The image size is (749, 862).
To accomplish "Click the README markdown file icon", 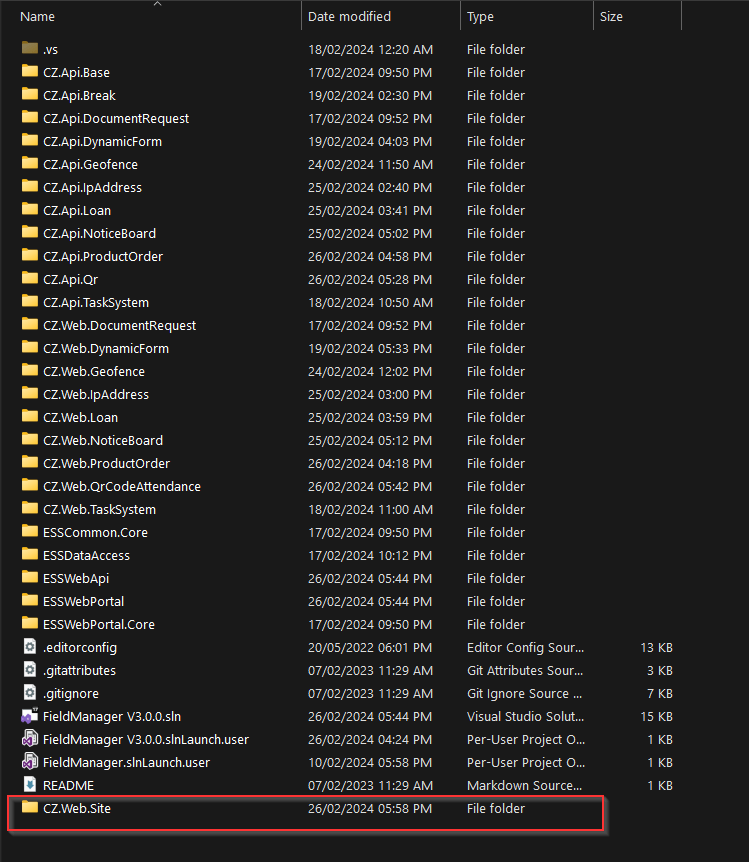I will tap(30, 785).
